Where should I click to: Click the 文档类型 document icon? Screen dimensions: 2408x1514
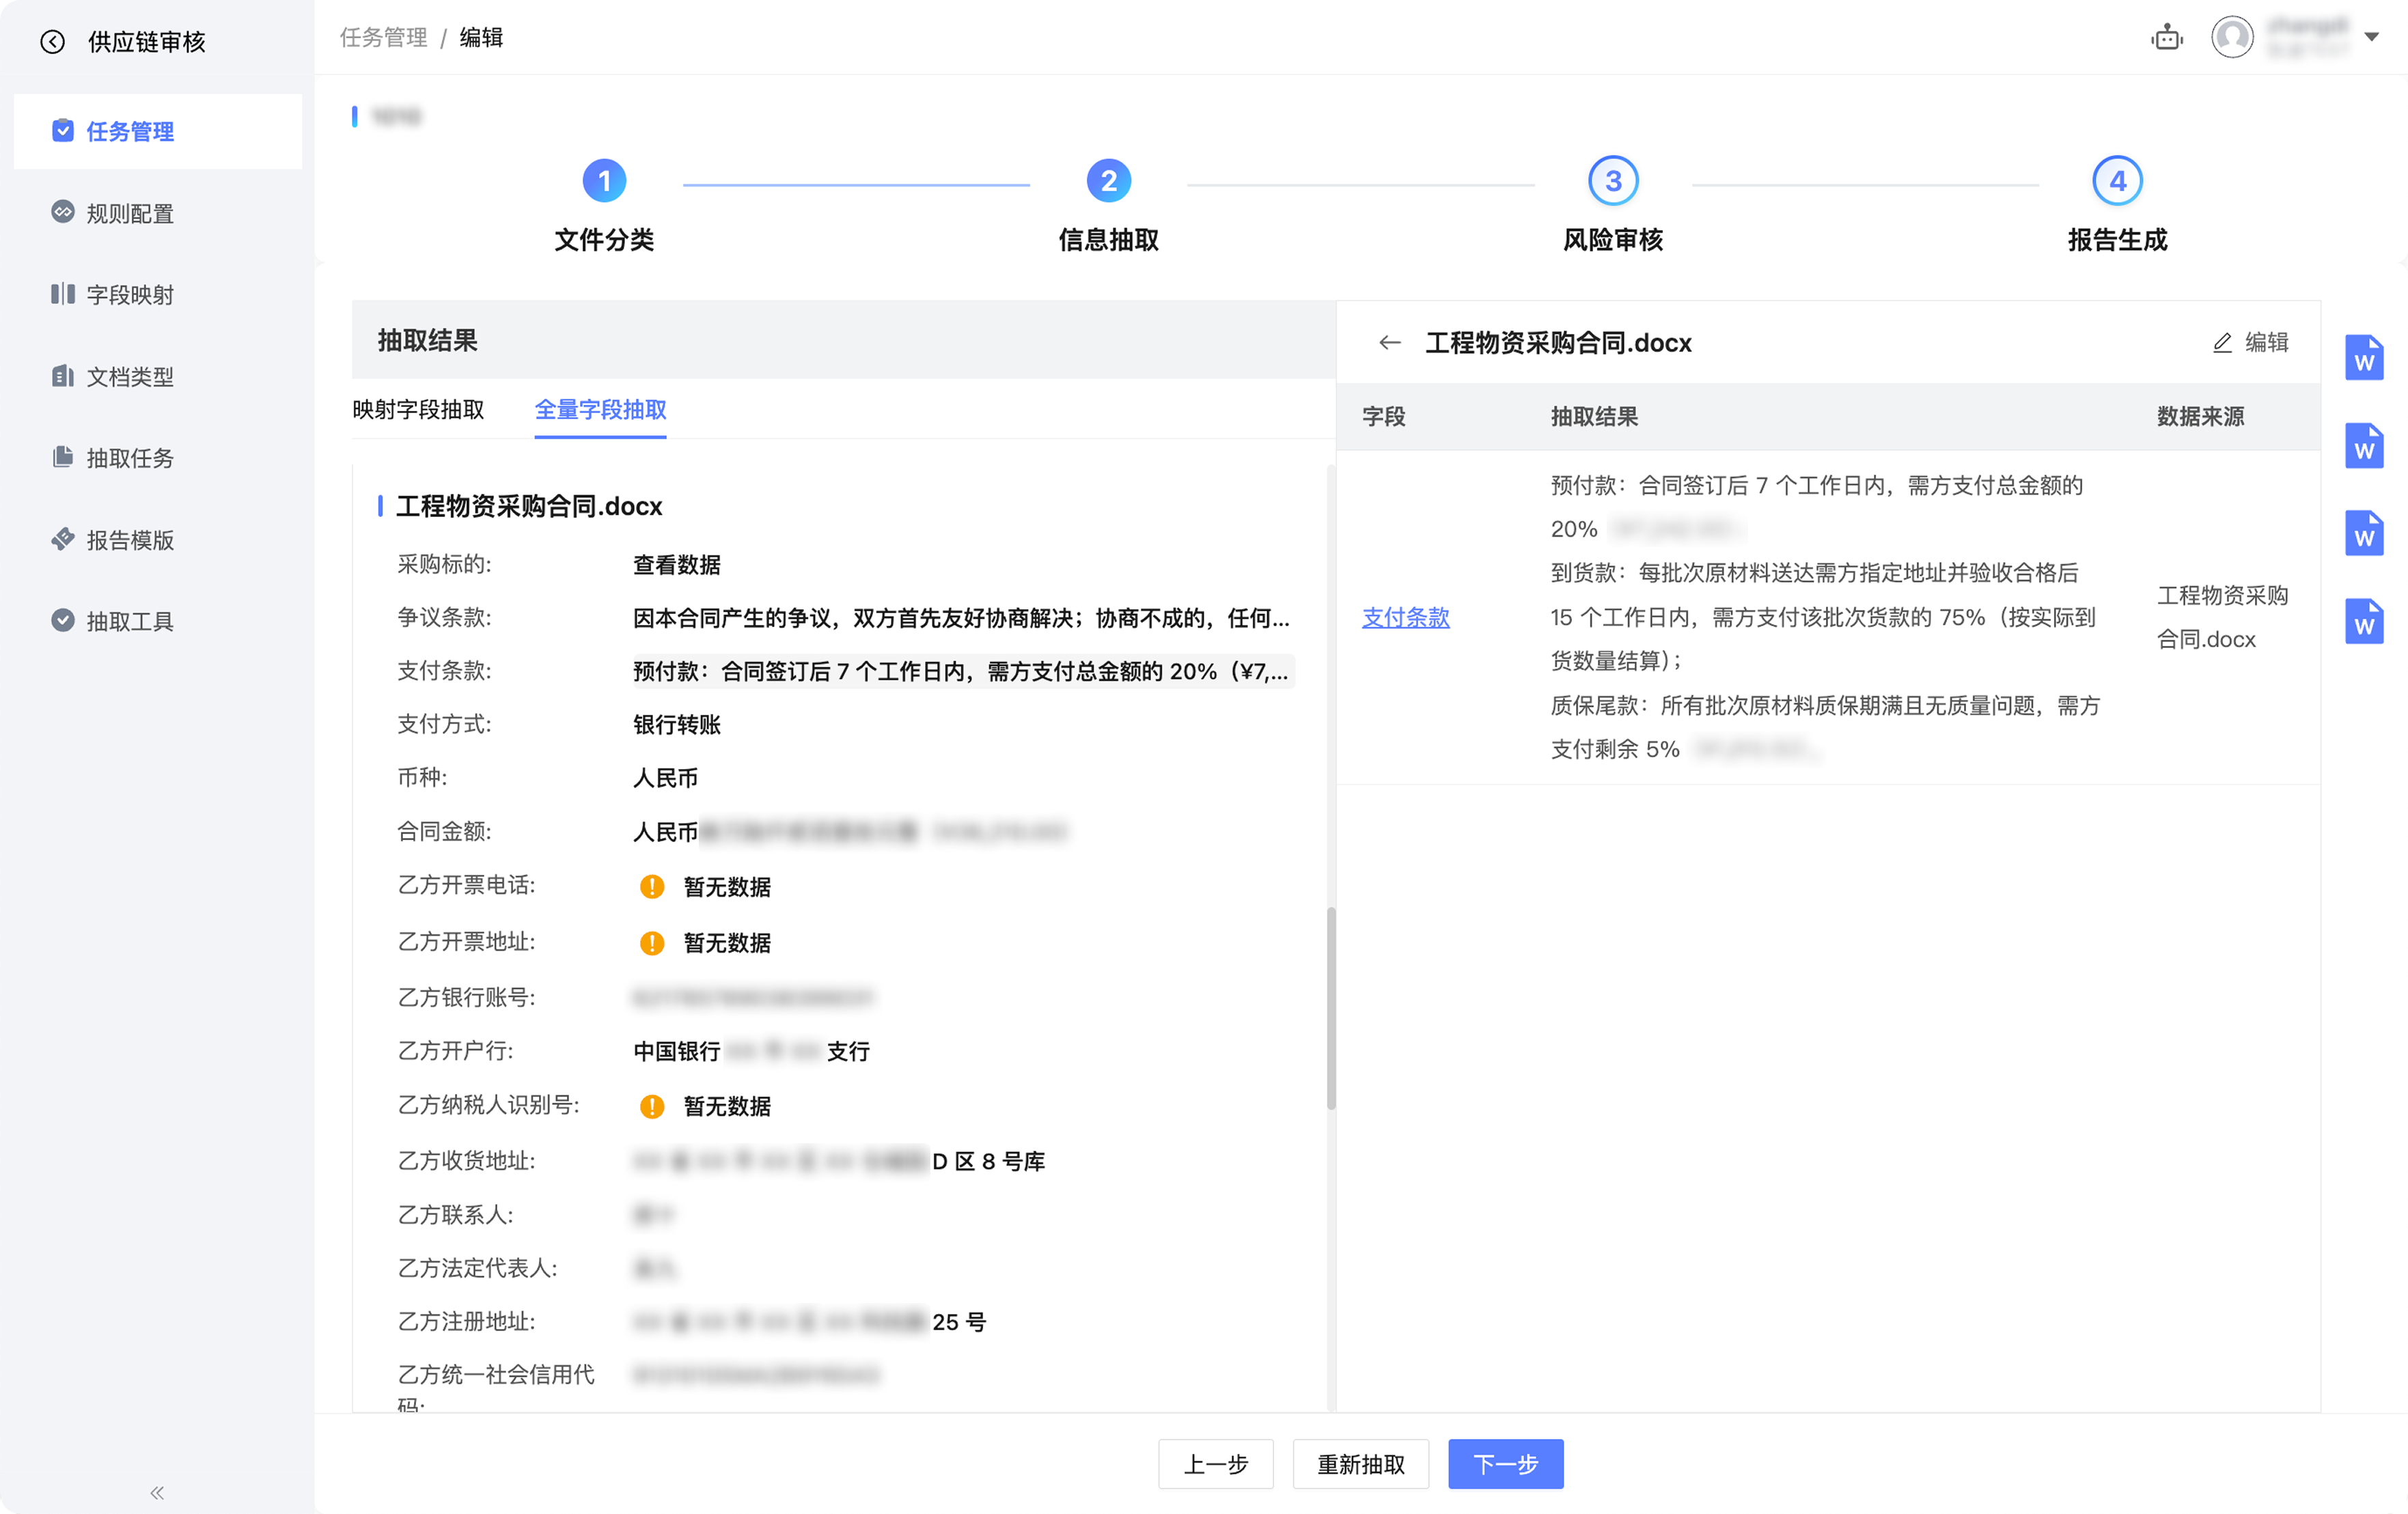point(62,376)
